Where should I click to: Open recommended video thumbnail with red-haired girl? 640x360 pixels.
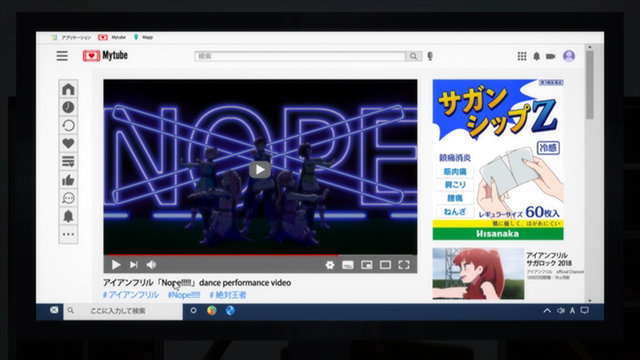tap(478, 273)
